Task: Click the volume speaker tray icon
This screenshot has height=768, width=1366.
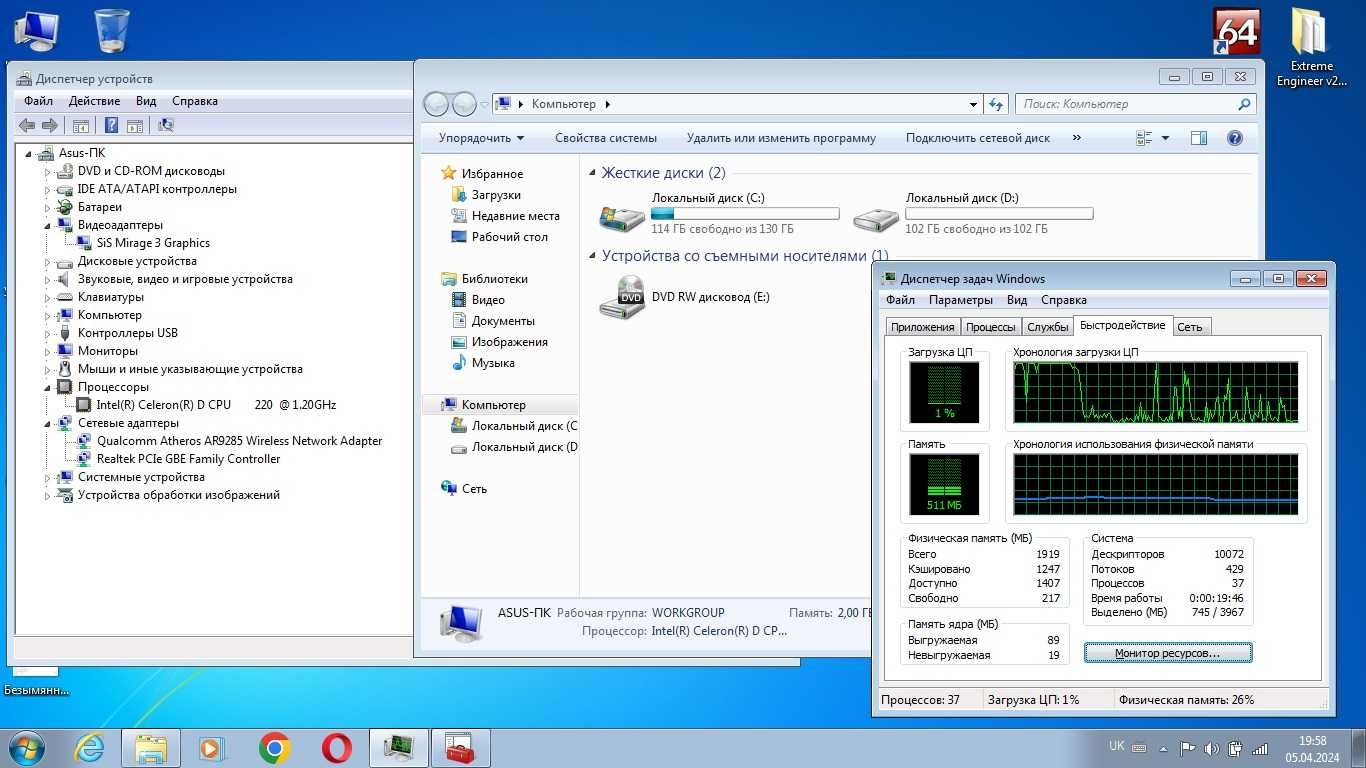Action: (1212, 747)
